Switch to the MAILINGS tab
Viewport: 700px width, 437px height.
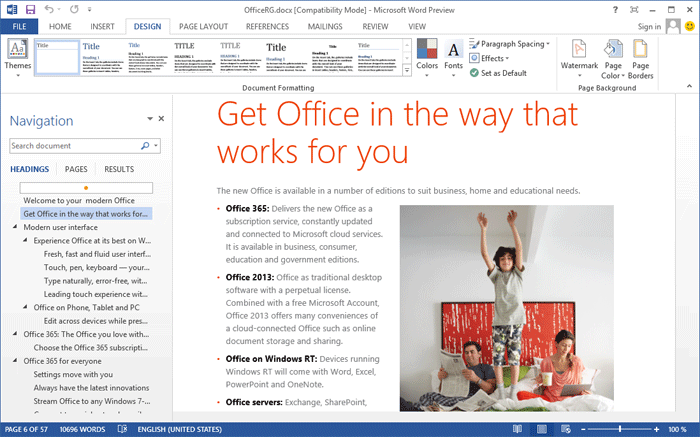click(325, 26)
